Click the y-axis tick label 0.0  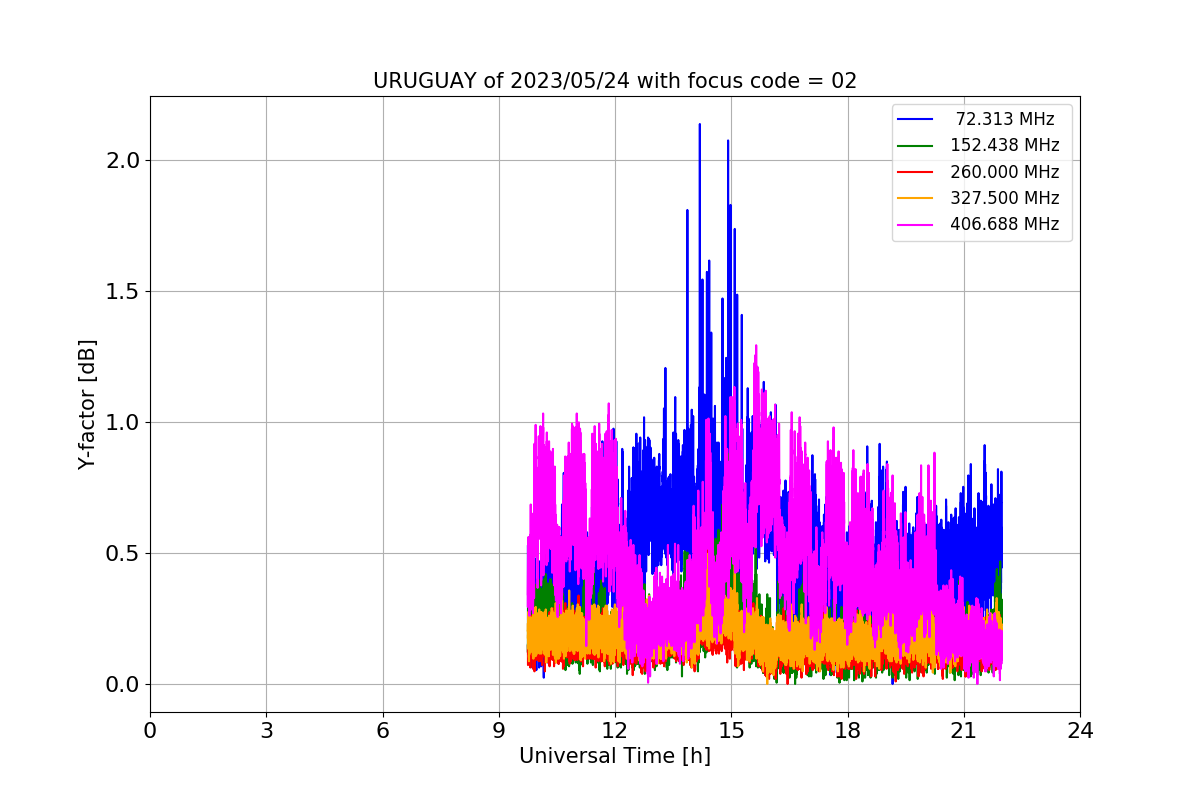pyautogui.click(x=124, y=685)
